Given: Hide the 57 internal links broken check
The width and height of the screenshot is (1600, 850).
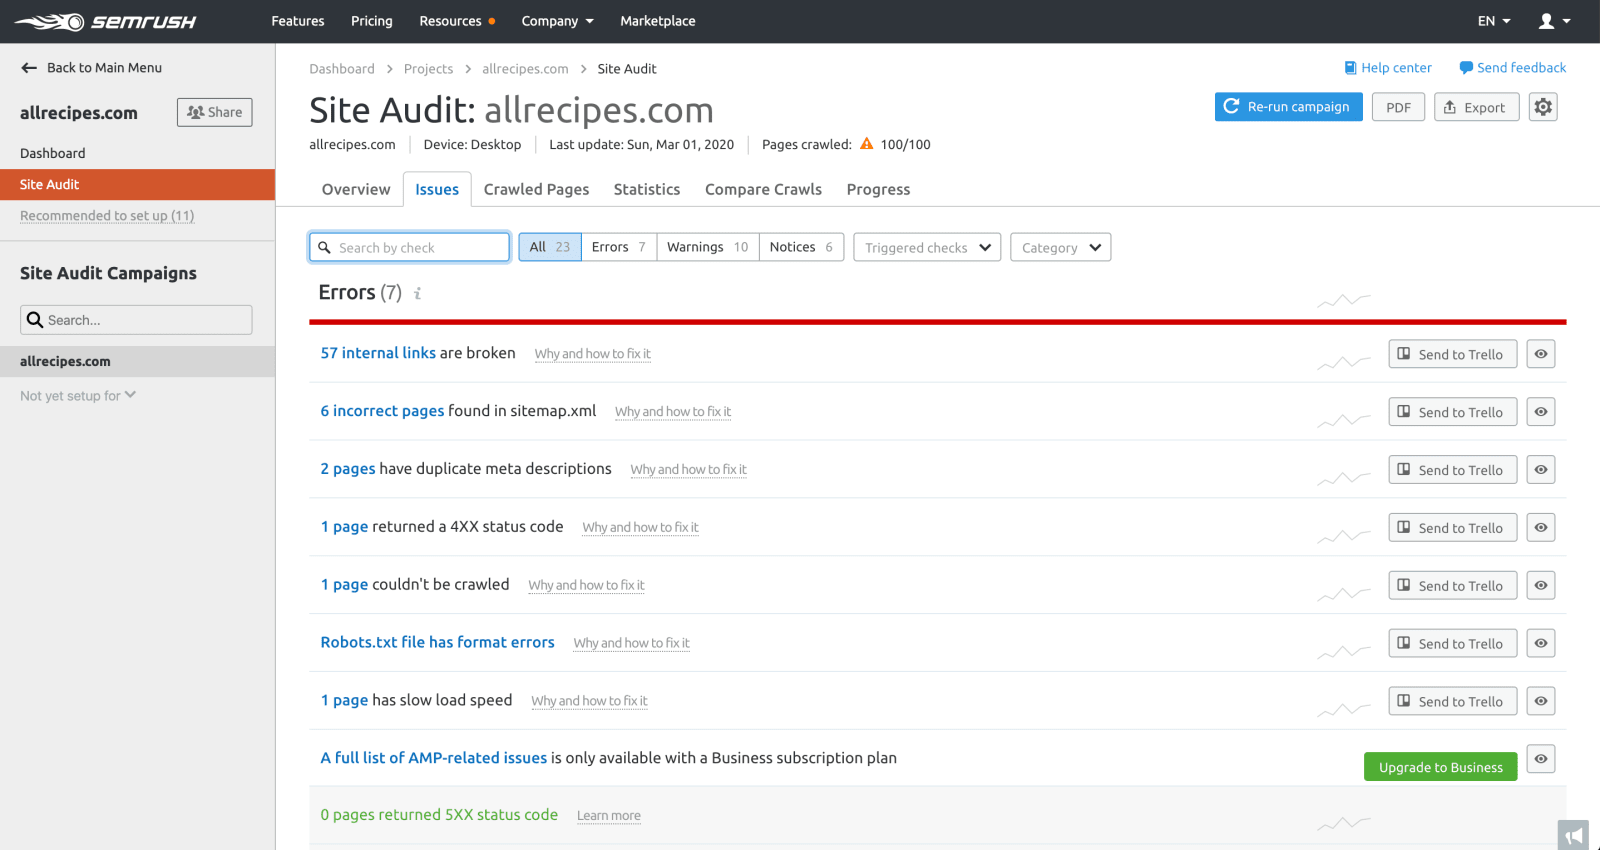Looking at the screenshot, I should [x=1541, y=354].
